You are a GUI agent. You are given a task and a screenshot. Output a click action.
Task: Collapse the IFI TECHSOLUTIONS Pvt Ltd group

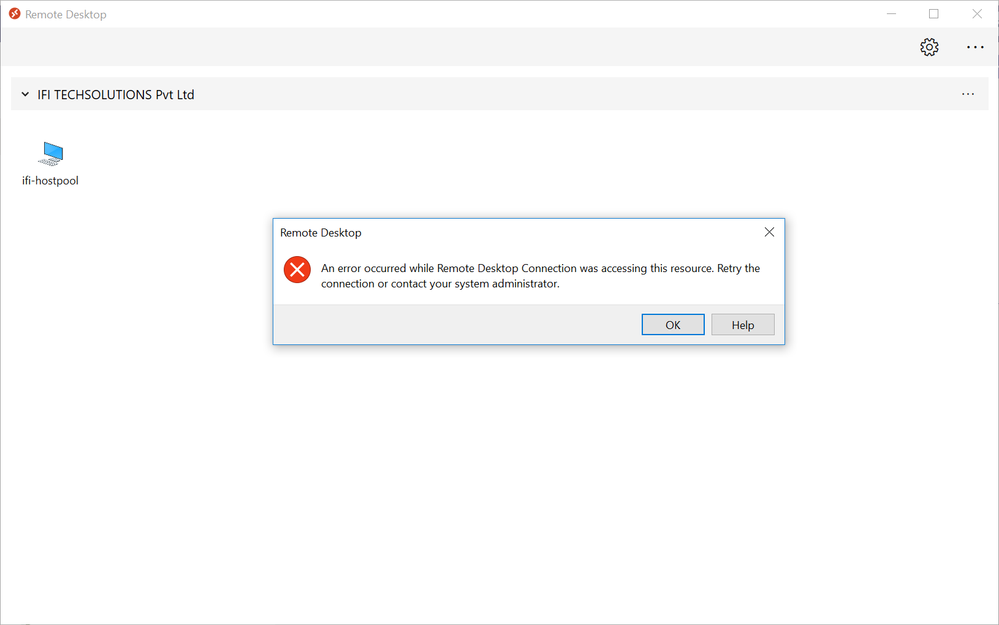click(25, 94)
